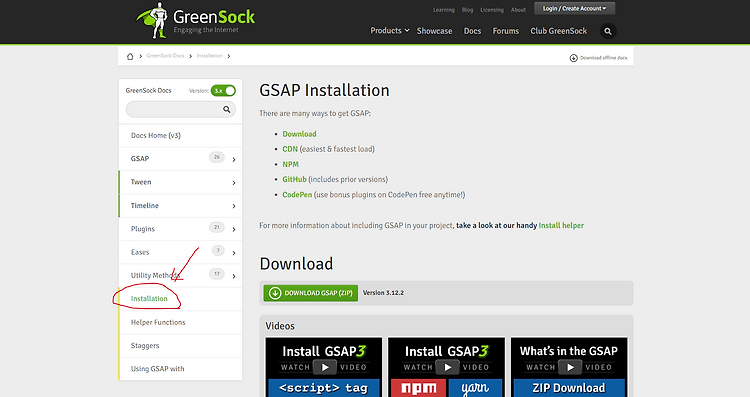Follow the CodePen link
The height and width of the screenshot is (397, 750).
pyautogui.click(x=297, y=195)
